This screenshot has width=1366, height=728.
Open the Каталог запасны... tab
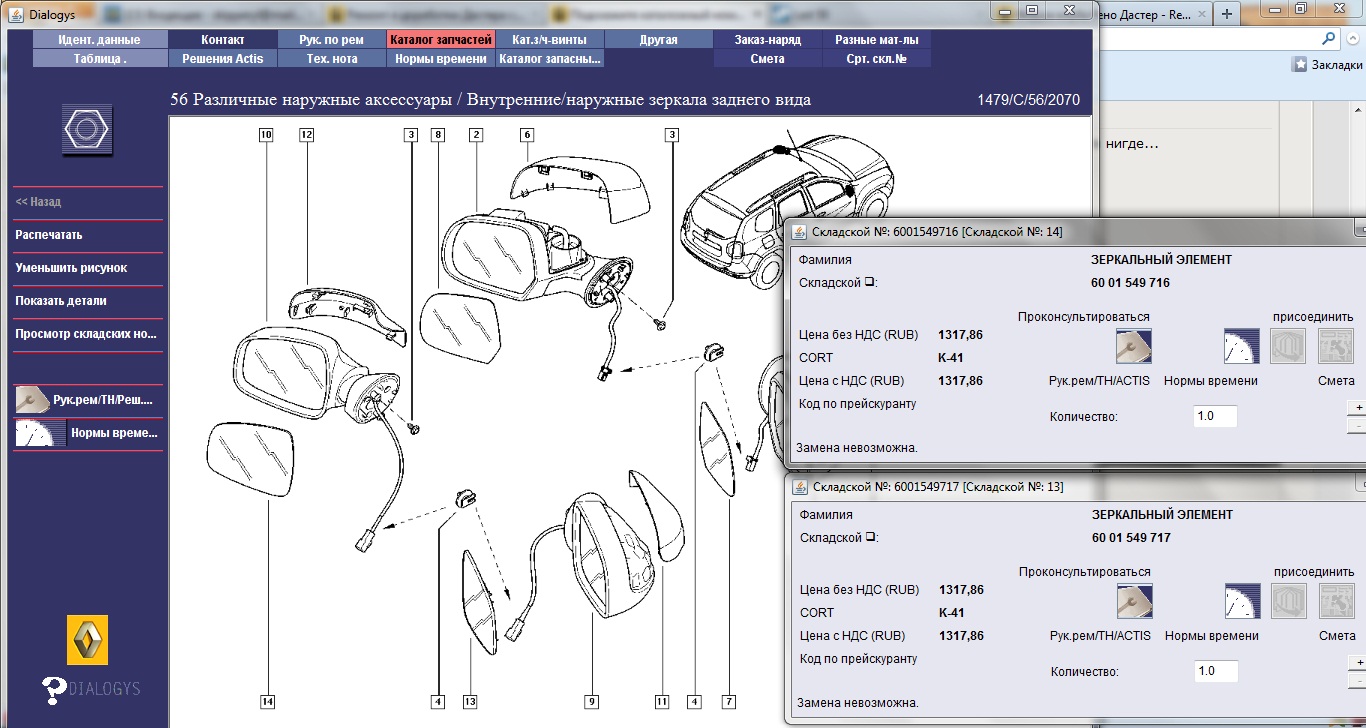pos(550,59)
